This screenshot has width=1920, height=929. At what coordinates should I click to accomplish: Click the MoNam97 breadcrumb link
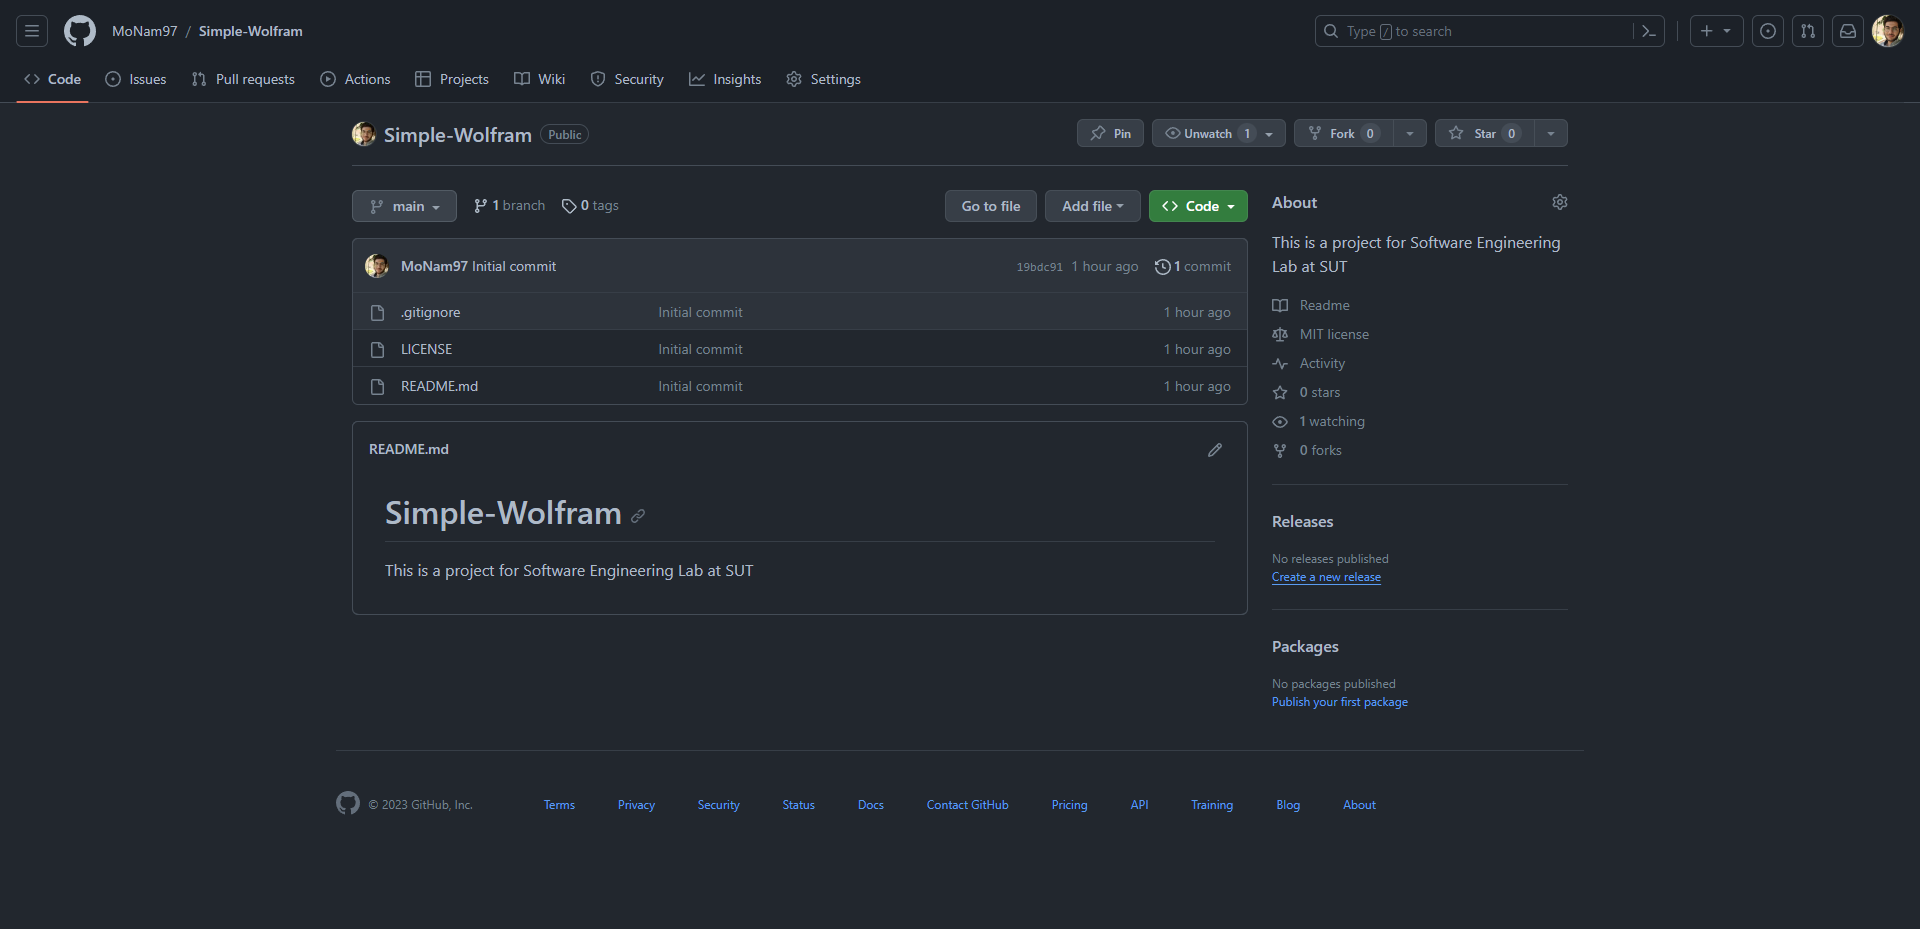(x=144, y=31)
